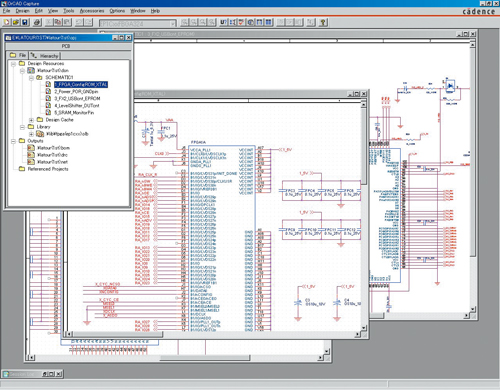Screen dimensions: 500x390
Task: Open the Help menu
Action: click(155, 11)
